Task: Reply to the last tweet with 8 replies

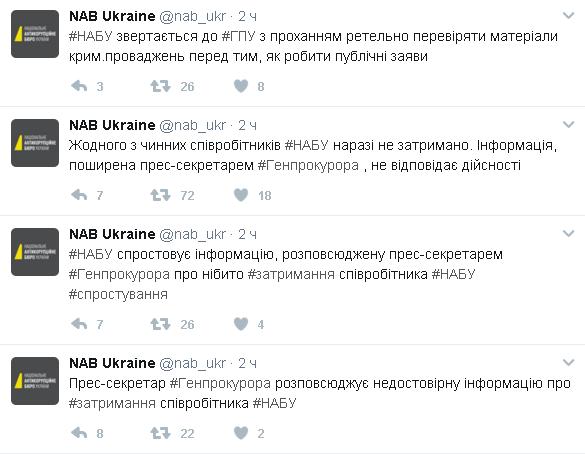Action: point(79,433)
